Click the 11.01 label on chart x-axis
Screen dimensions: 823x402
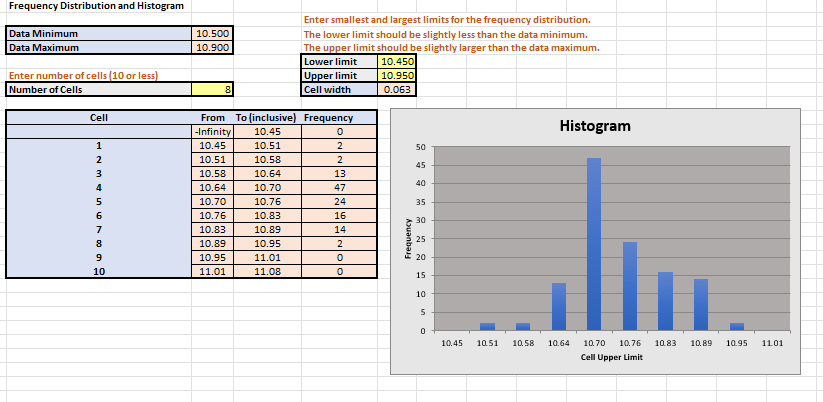click(773, 343)
